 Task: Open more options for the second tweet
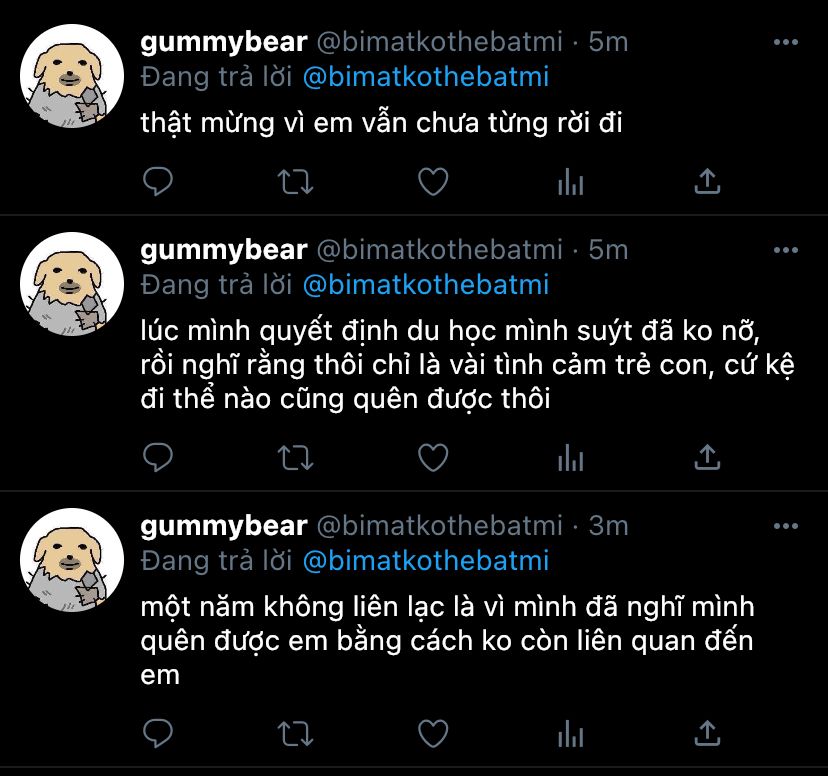point(786,250)
